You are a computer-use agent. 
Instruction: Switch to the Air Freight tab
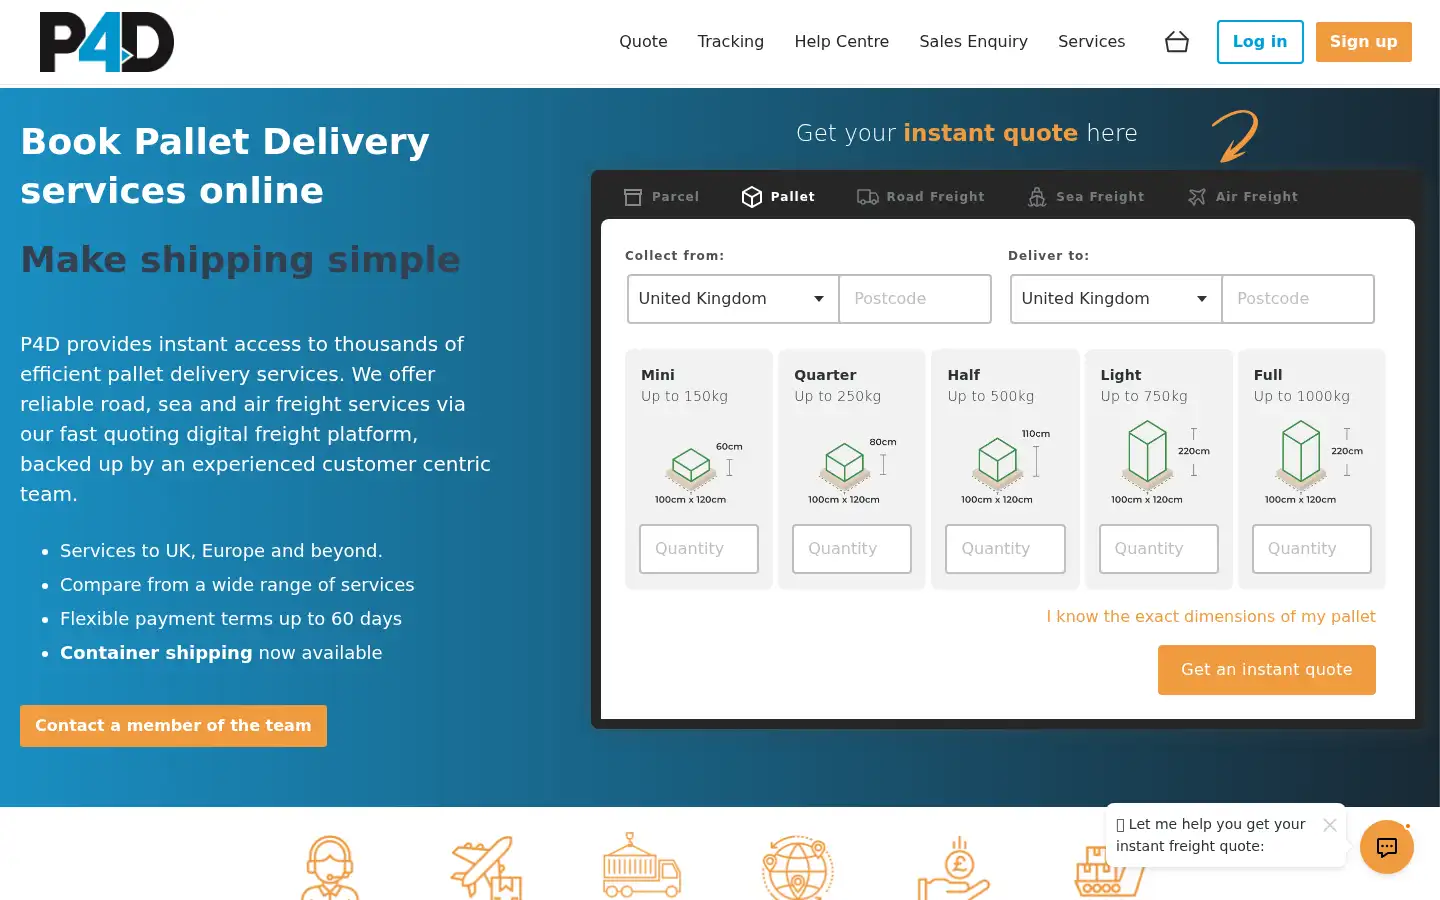tap(1243, 197)
